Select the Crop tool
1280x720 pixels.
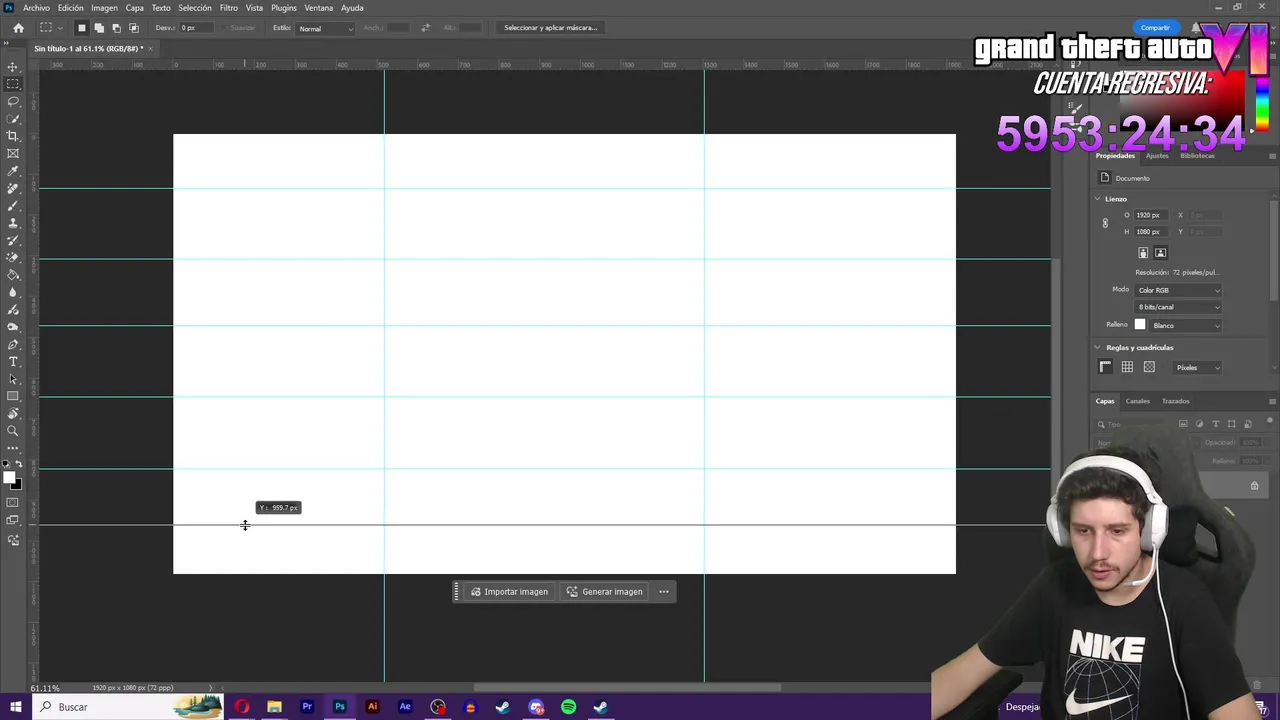[x=13, y=136]
